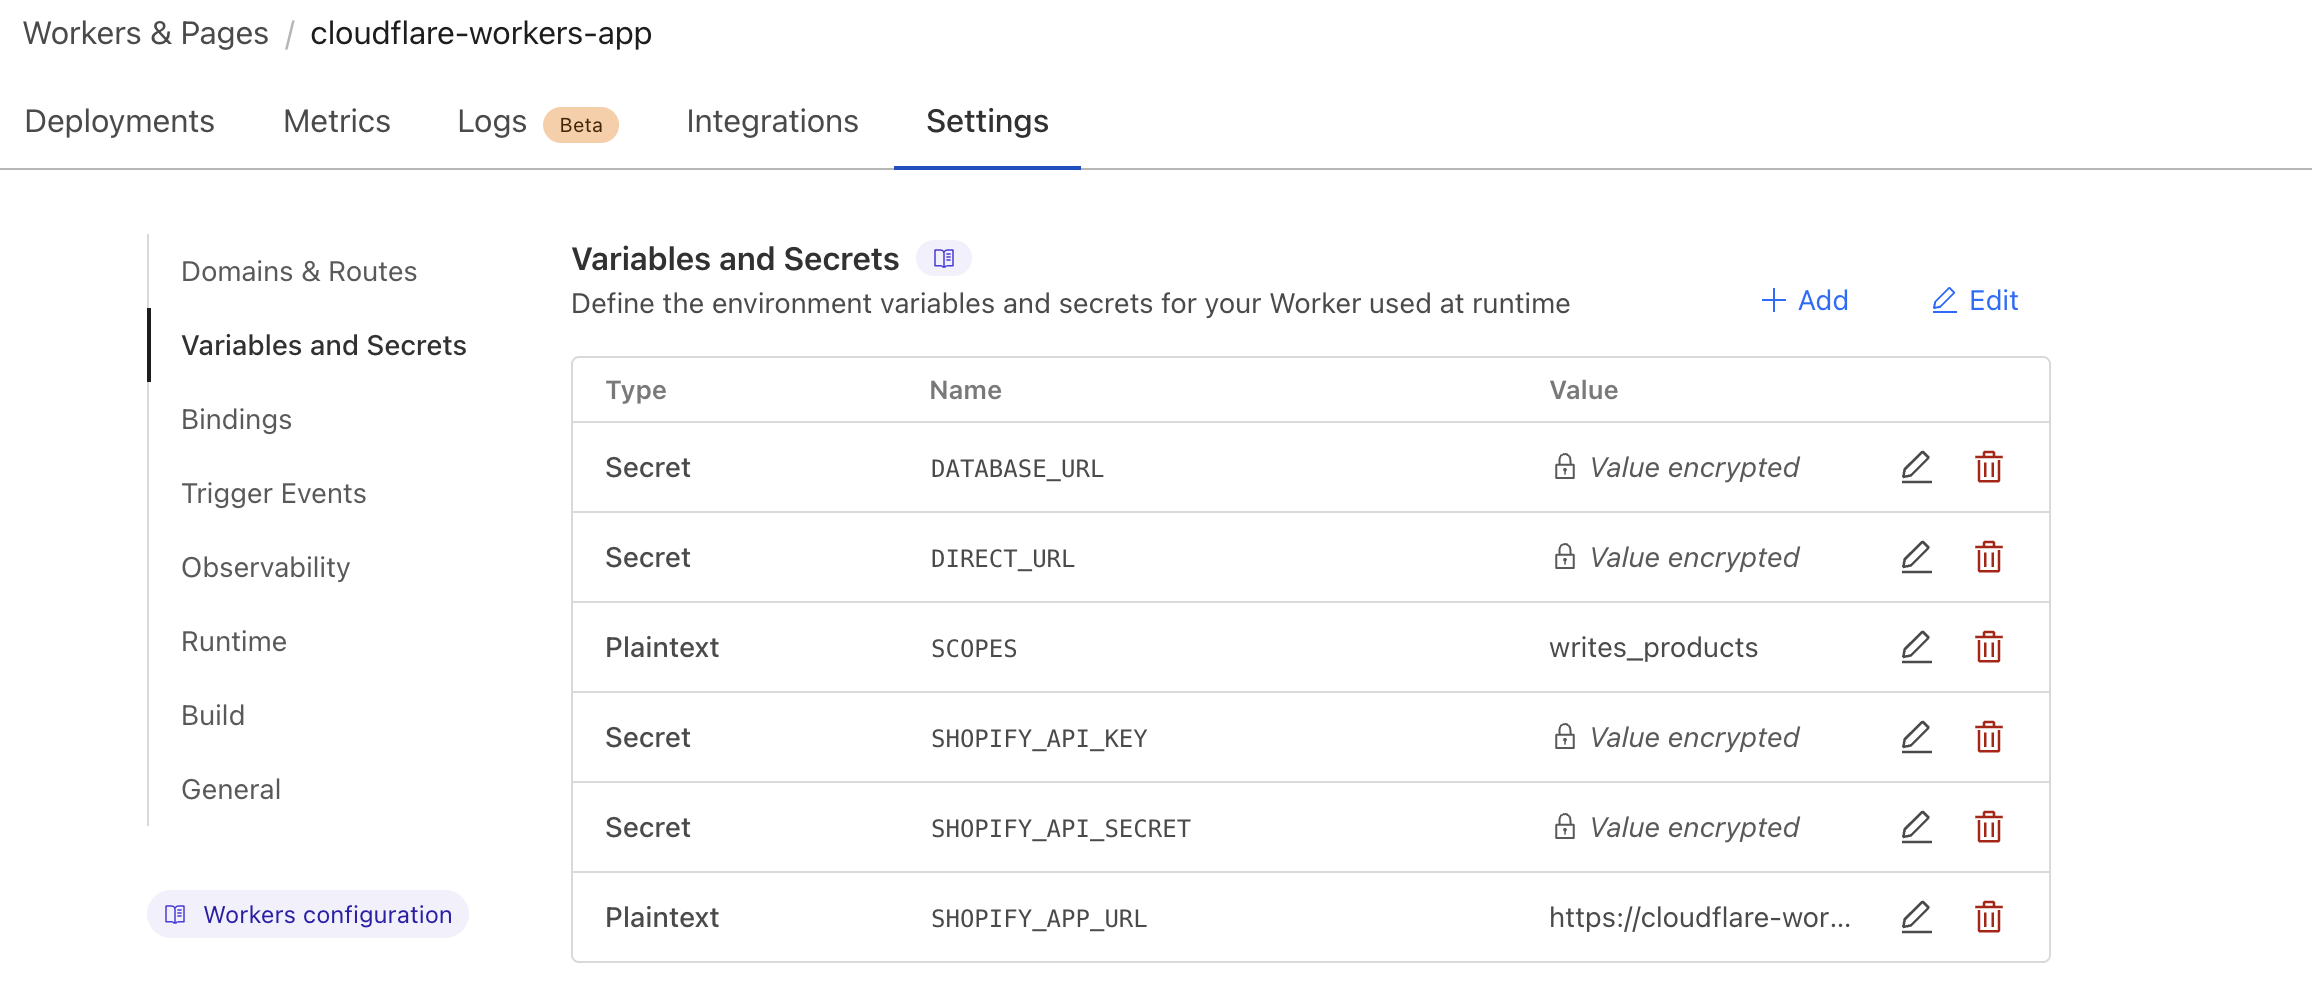This screenshot has width=2312, height=992.
Task: Delete the DIRECT_URL secret trash icon
Action: (1989, 557)
